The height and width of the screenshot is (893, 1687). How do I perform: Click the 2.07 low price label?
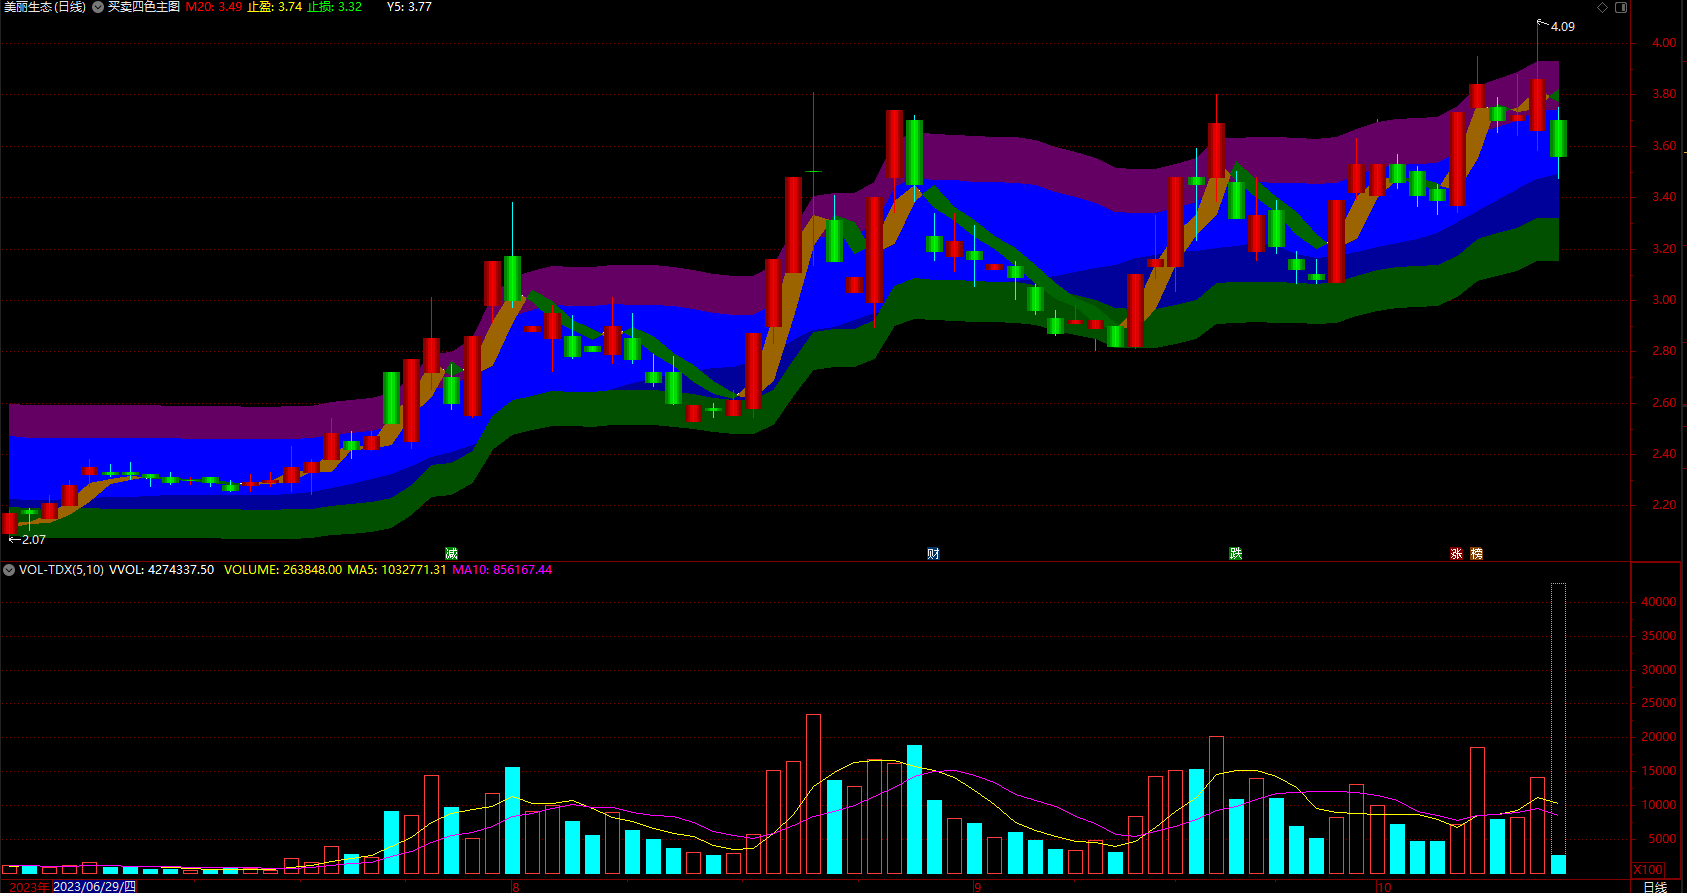coord(33,540)
